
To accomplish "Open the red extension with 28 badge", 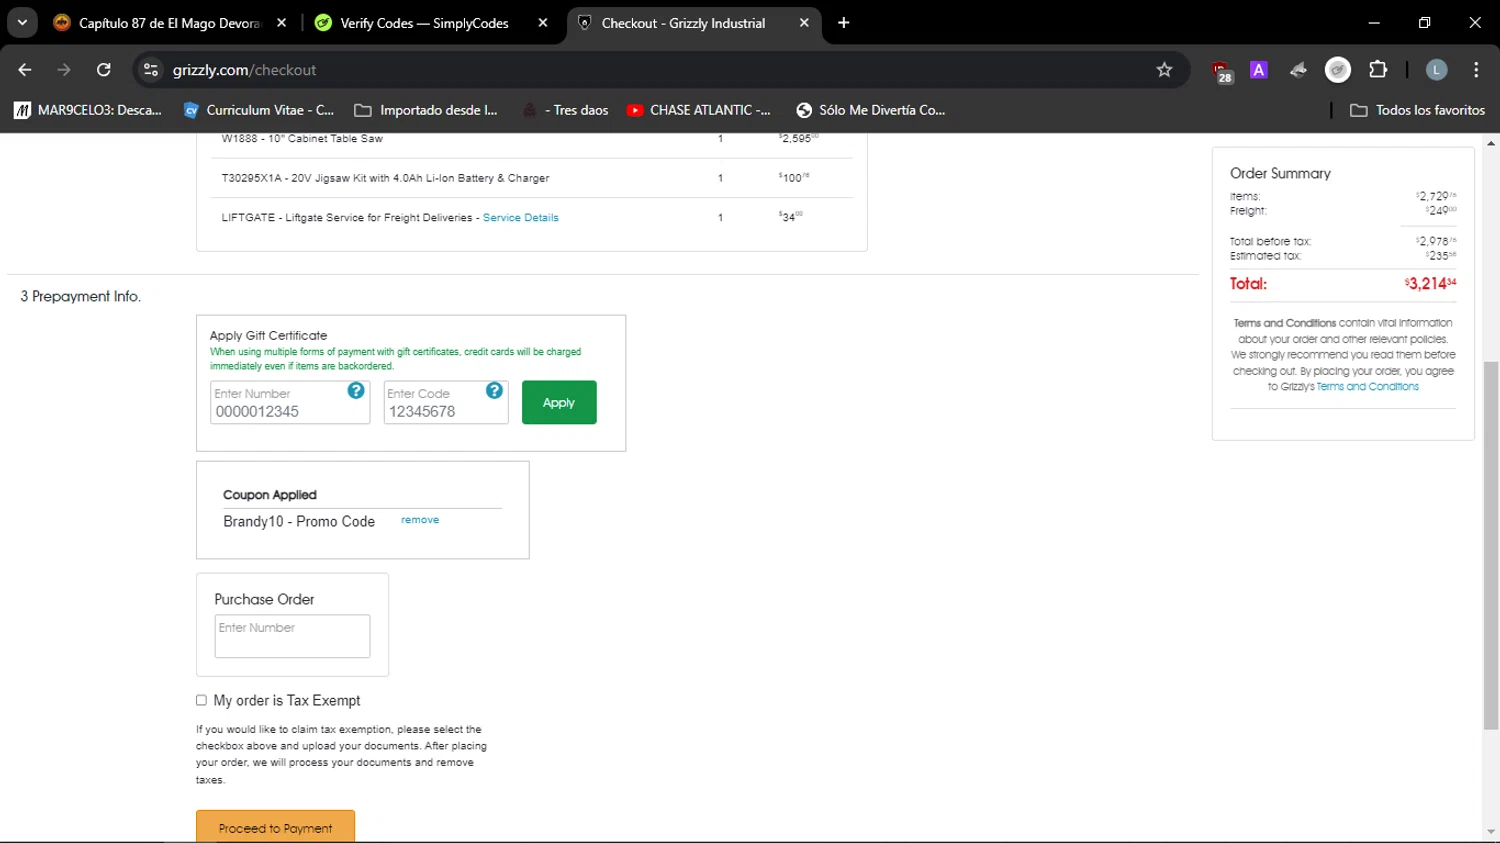I will pos(1221,71).
